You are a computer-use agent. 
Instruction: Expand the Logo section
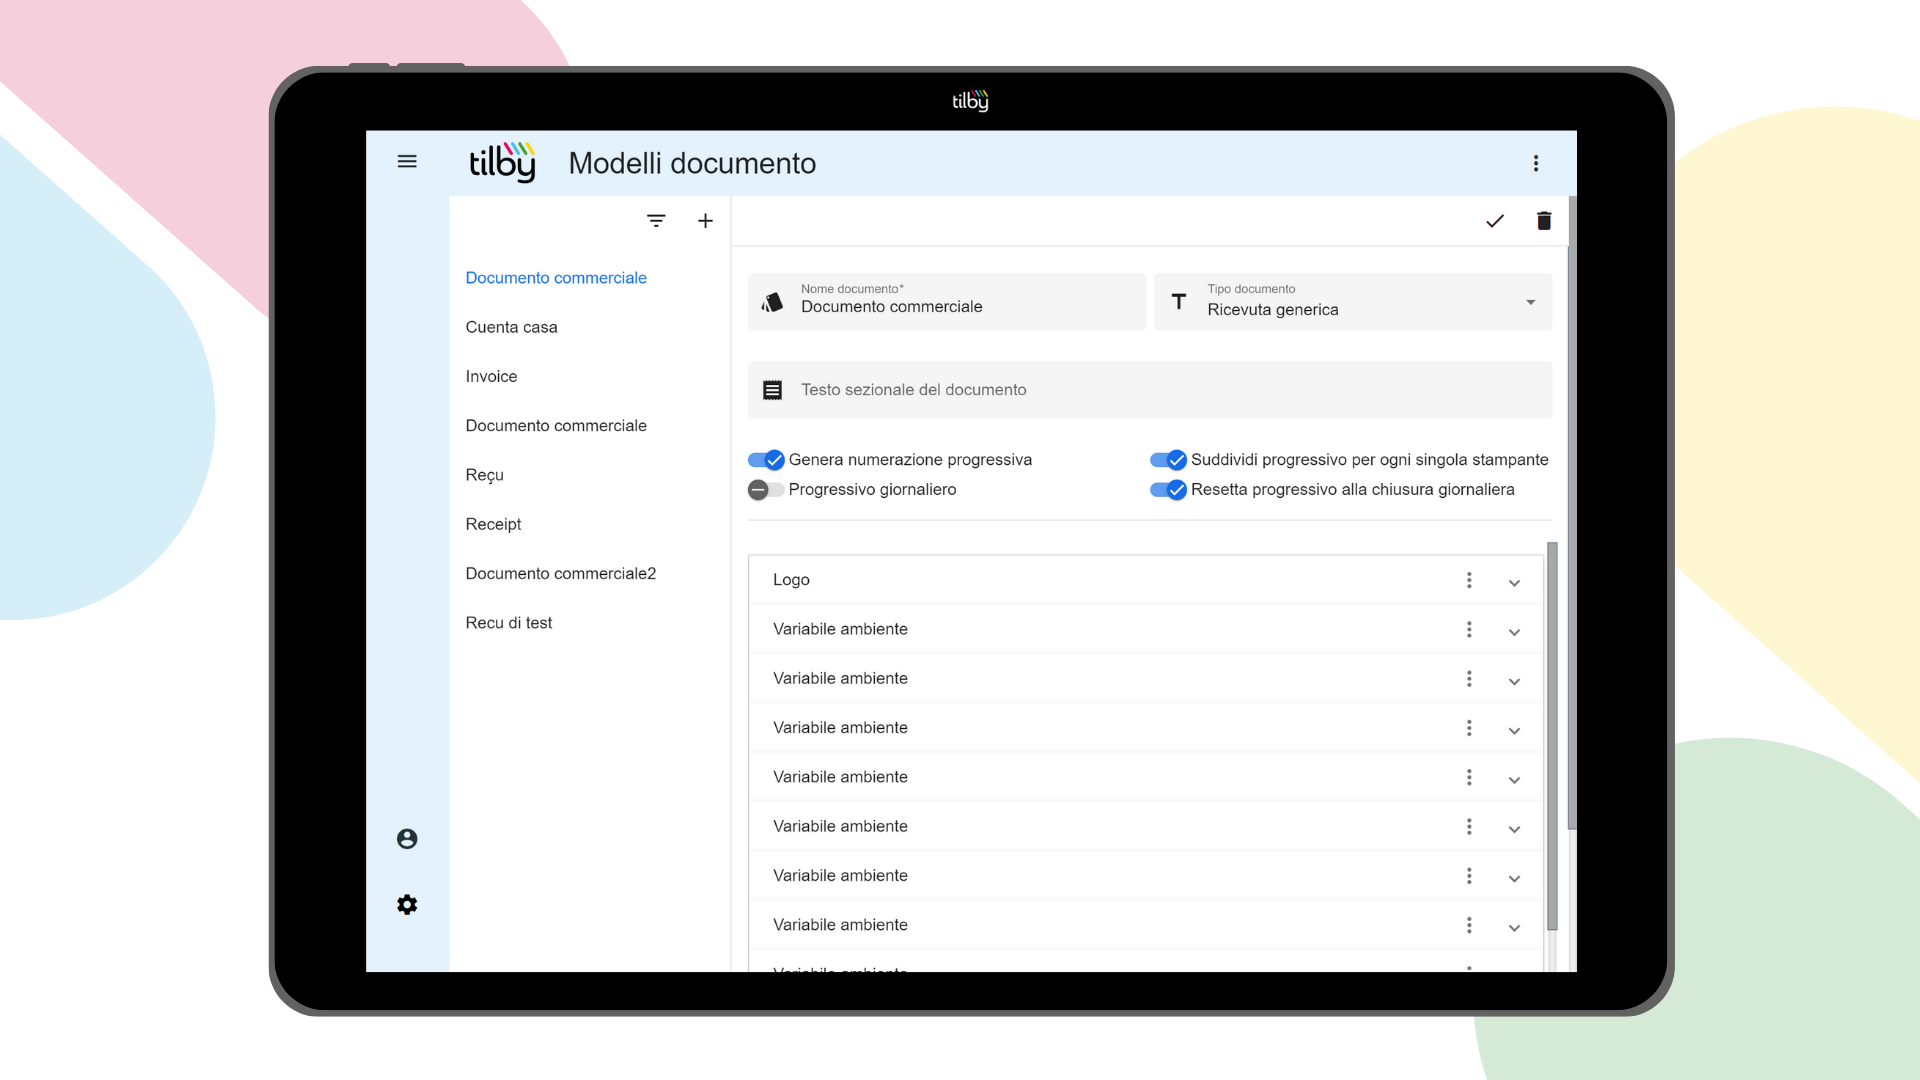click(1514, 581)
